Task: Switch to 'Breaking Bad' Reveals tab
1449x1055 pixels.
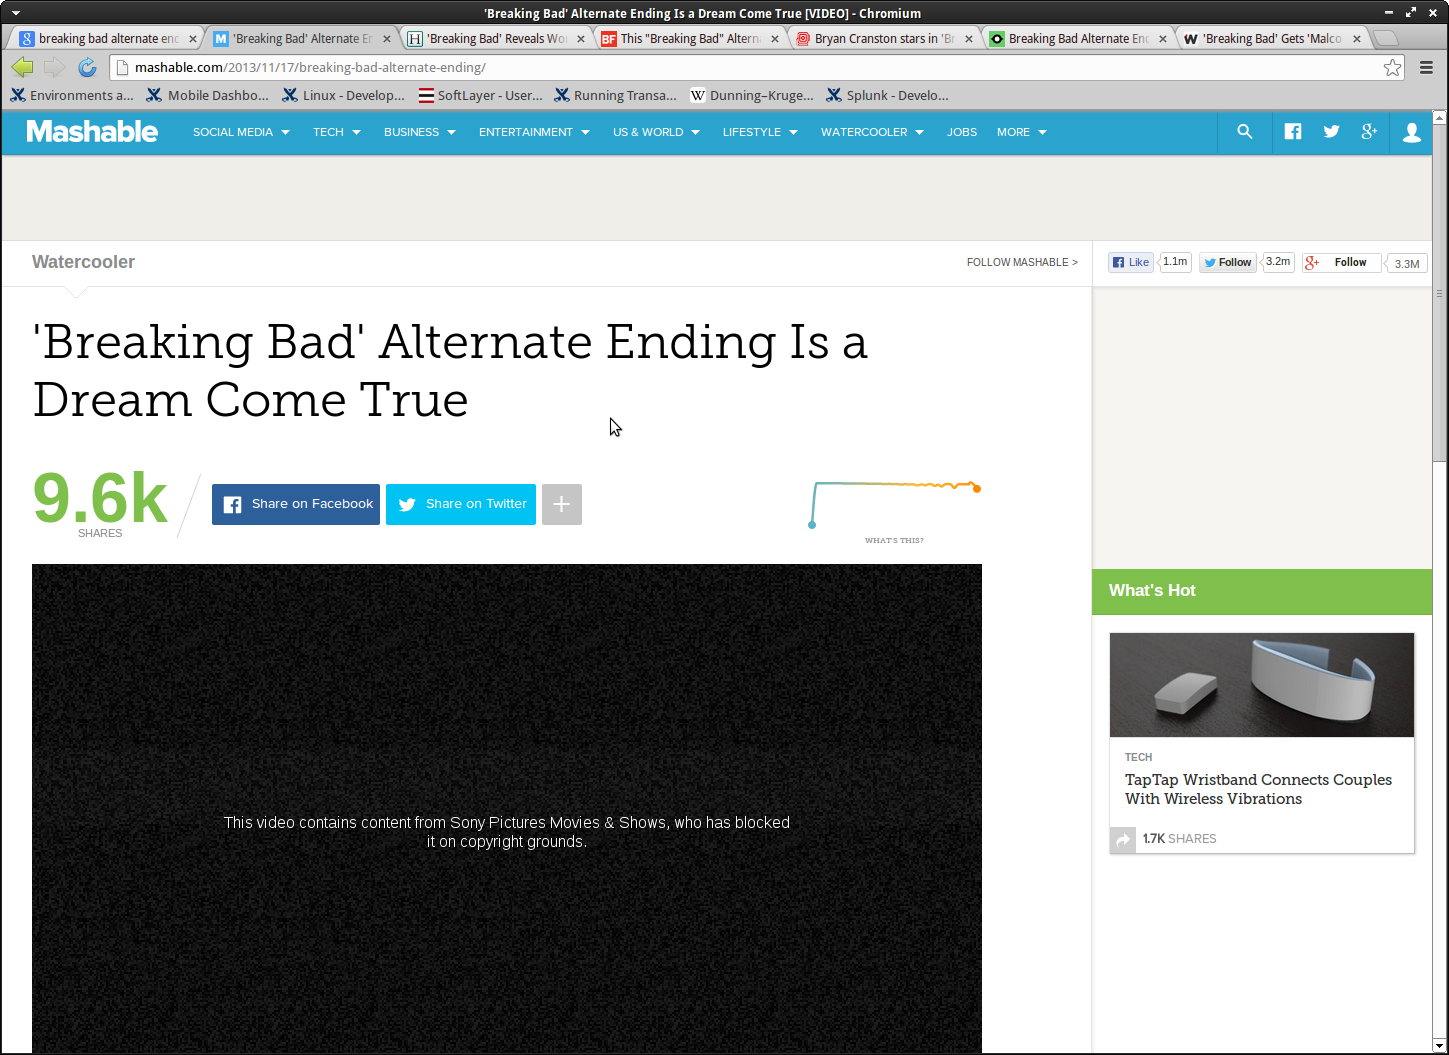Action: (496, 39)
